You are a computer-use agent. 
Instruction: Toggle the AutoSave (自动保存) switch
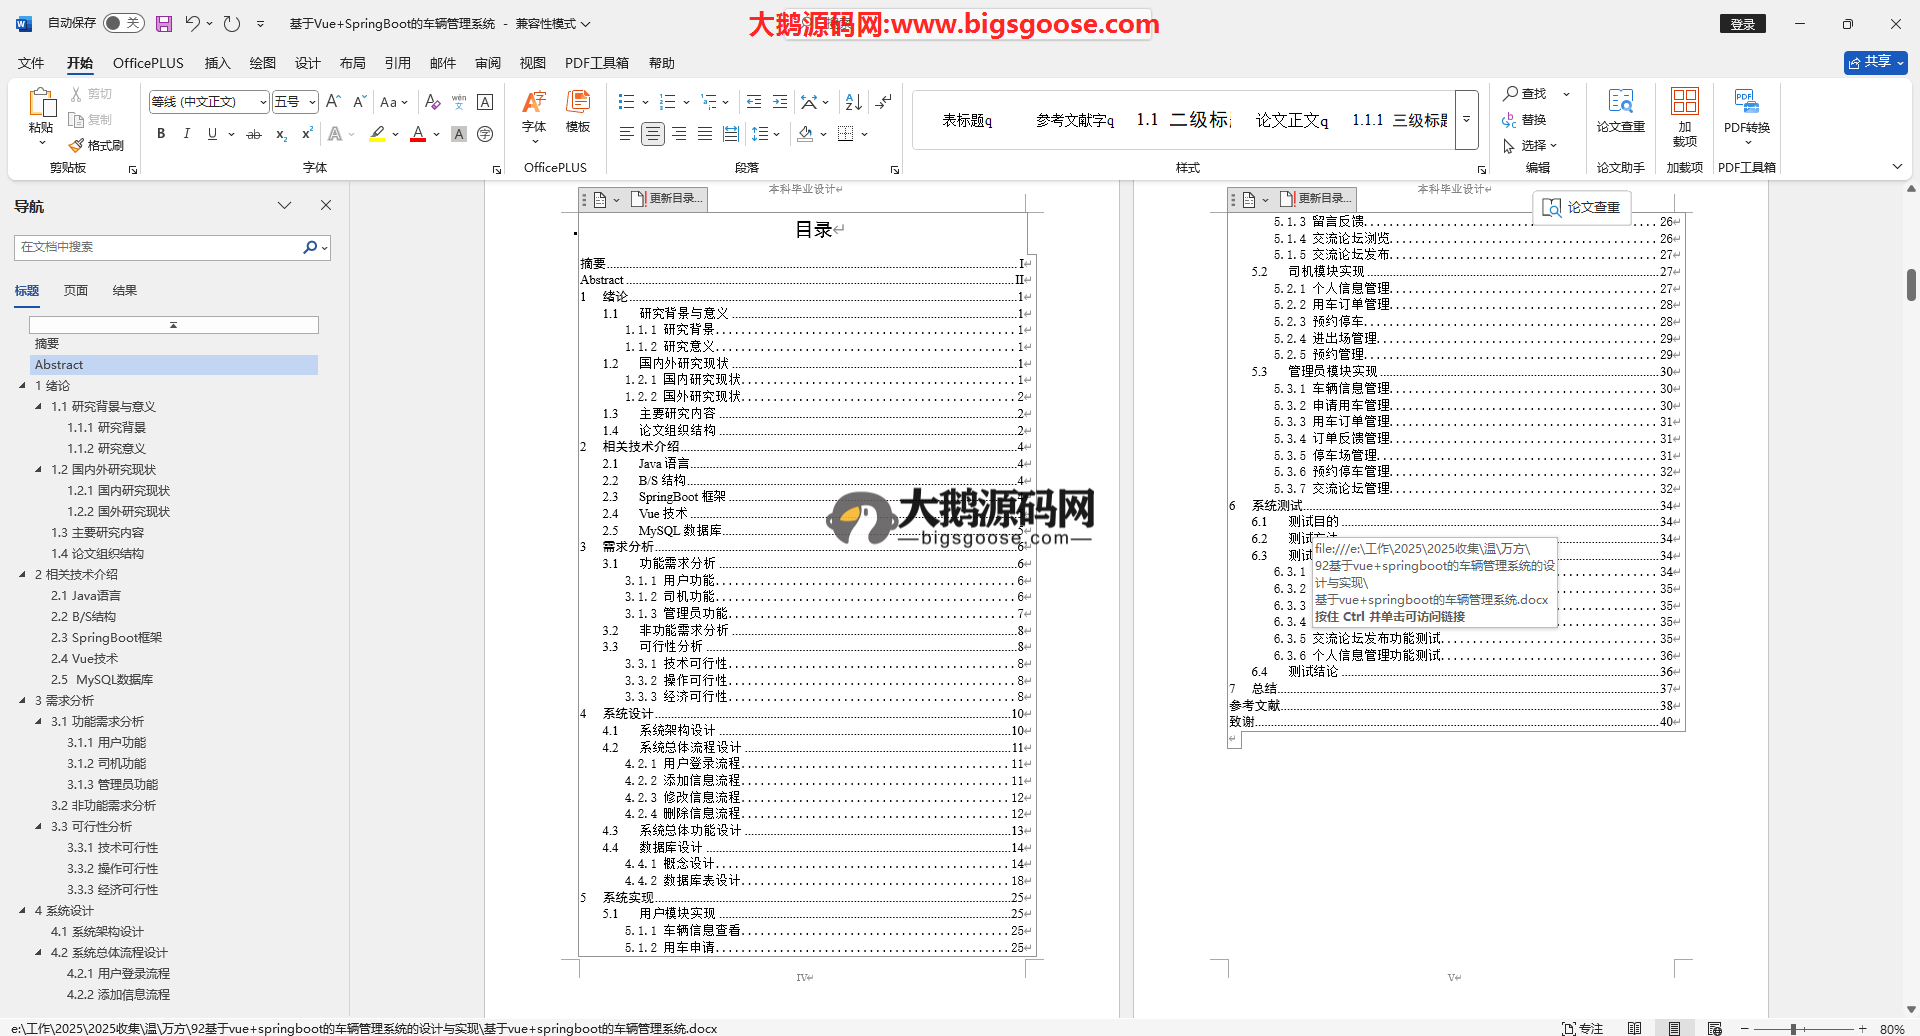point(123,23)
